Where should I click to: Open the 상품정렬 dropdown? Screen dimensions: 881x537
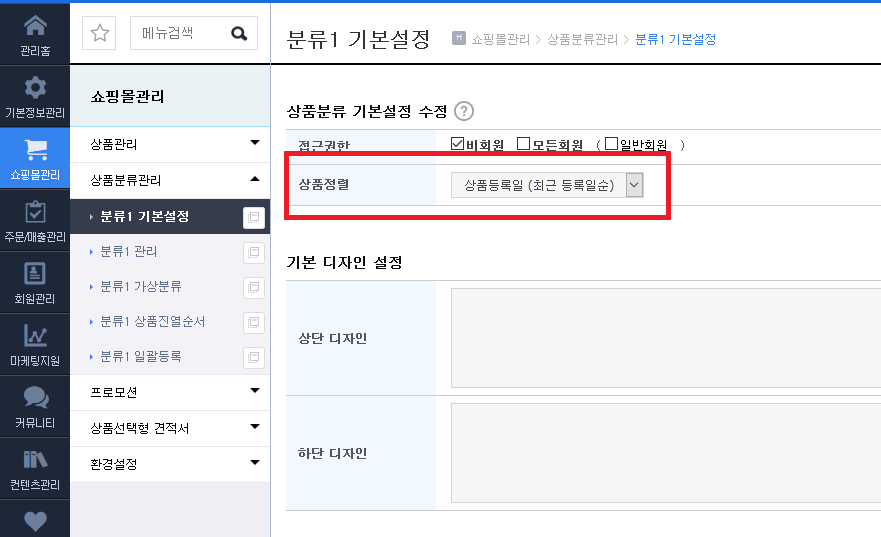[x=547, y=185]
